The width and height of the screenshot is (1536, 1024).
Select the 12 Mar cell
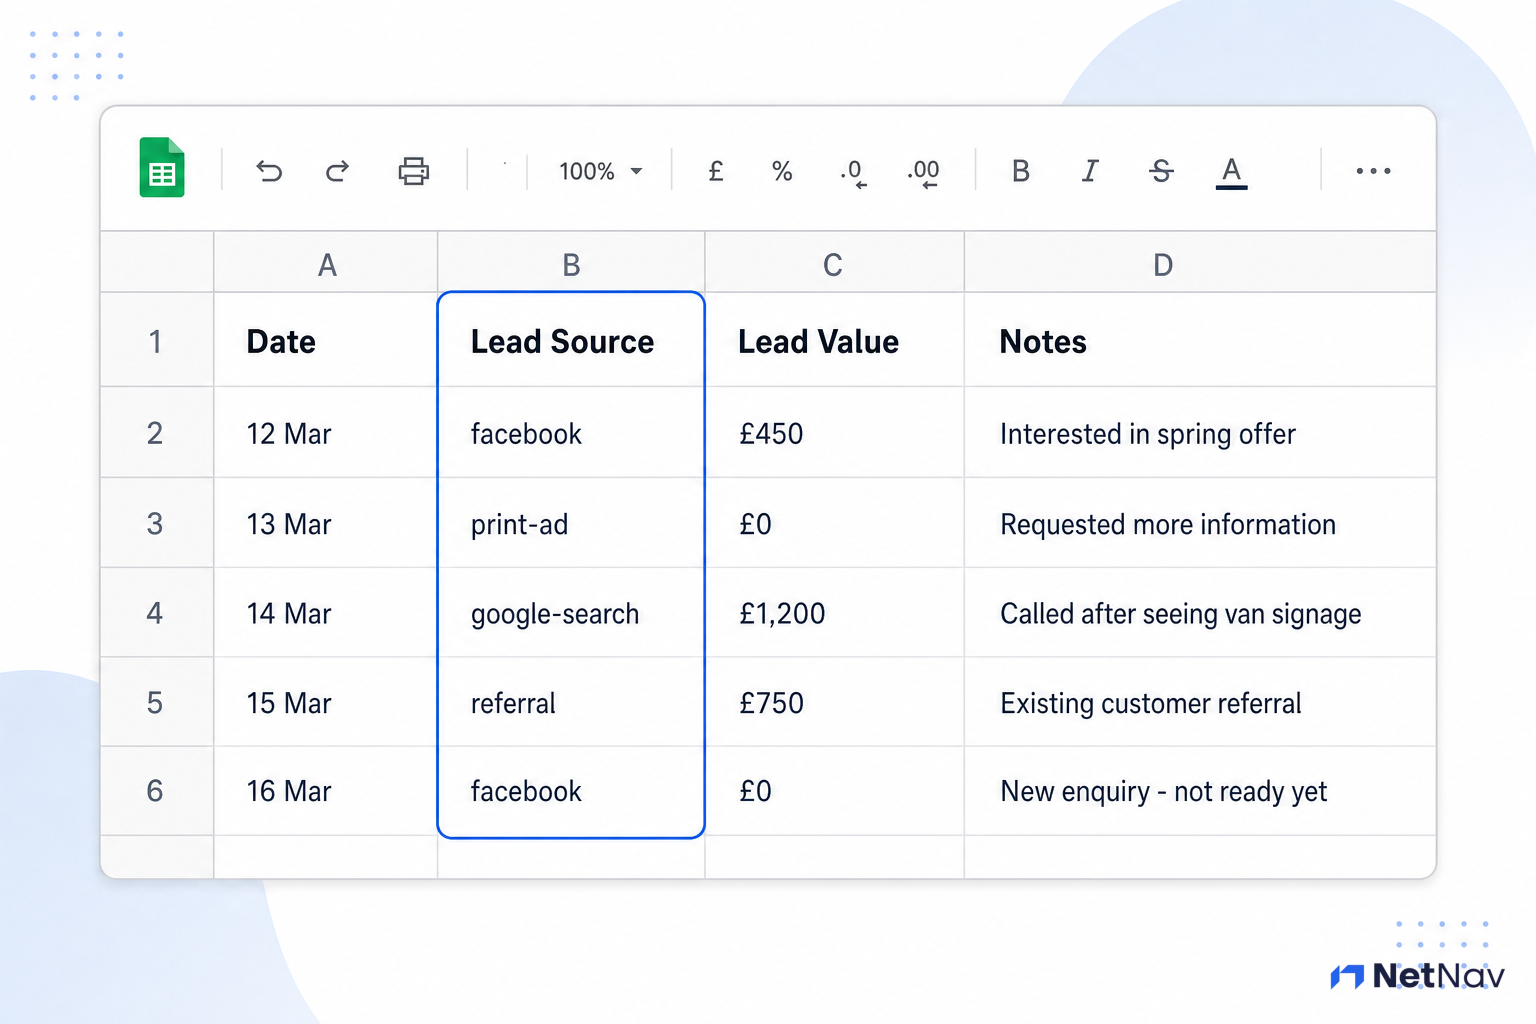[x=326, y=432]
